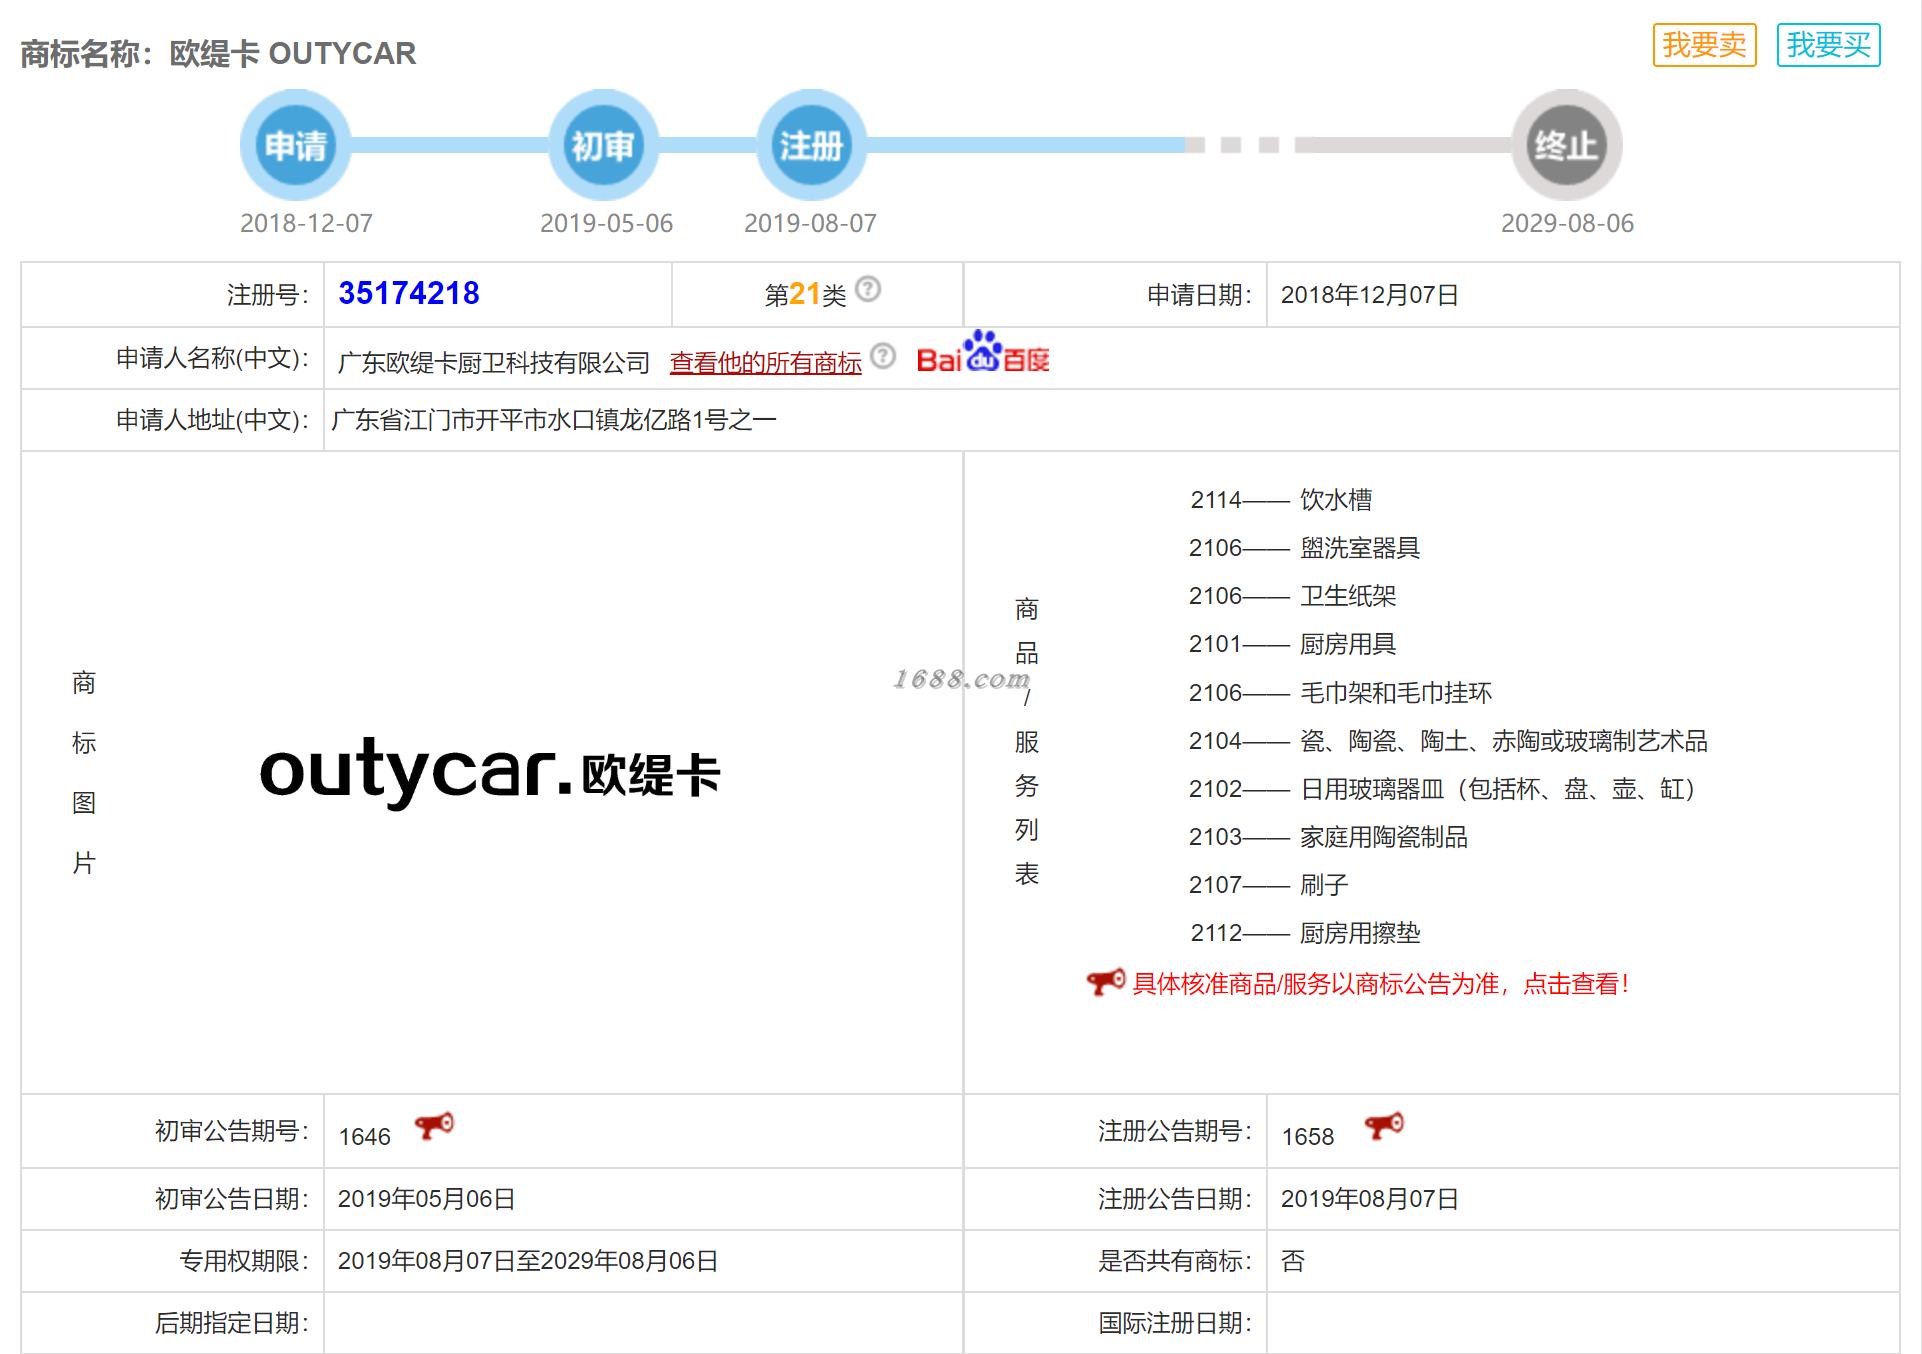Click the Baidu logo search icon

[x=983, y=353]
